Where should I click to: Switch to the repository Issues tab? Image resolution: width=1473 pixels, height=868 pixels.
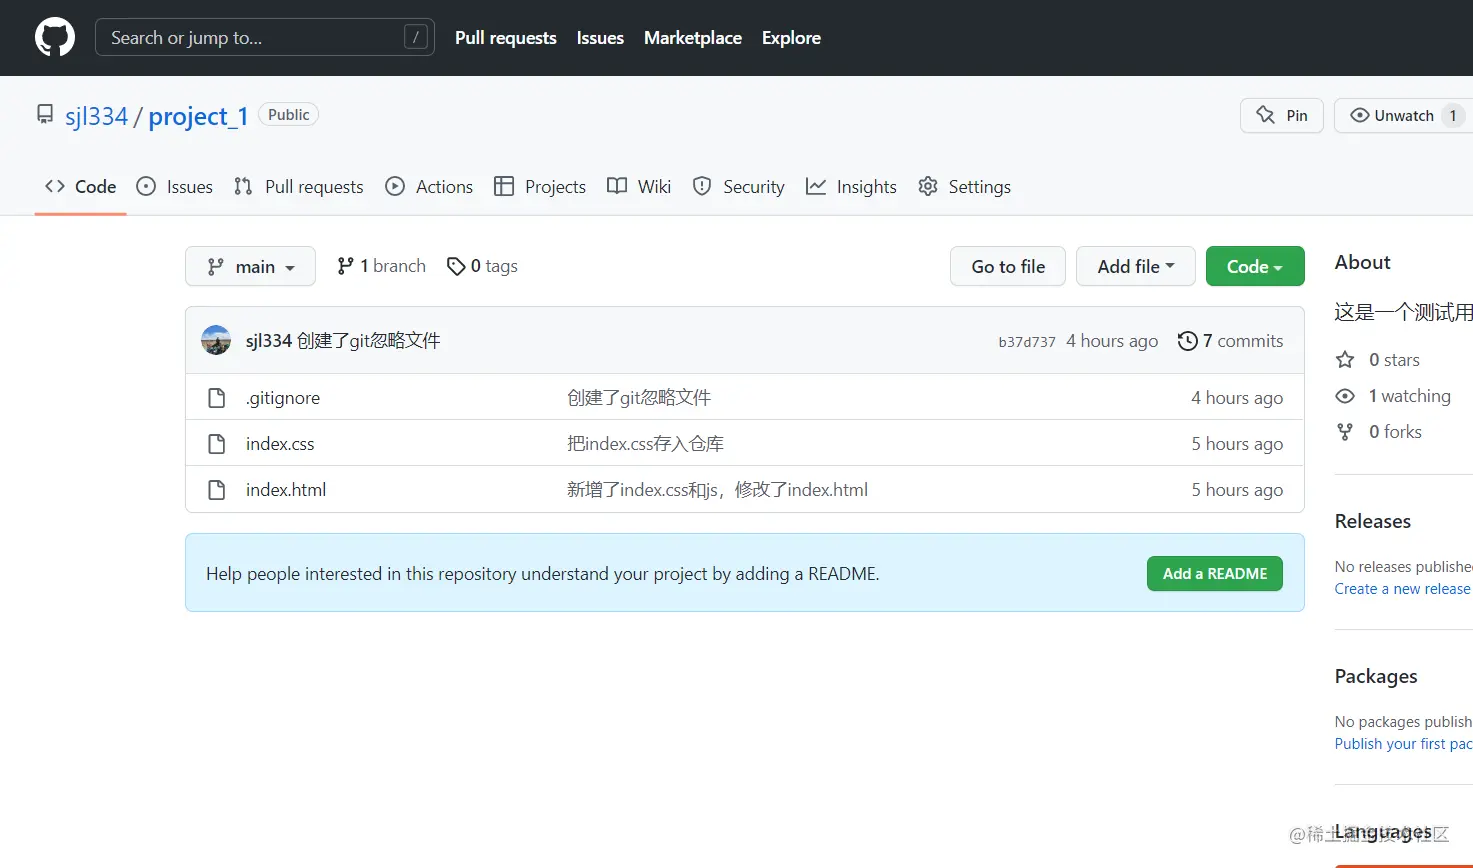175,187
